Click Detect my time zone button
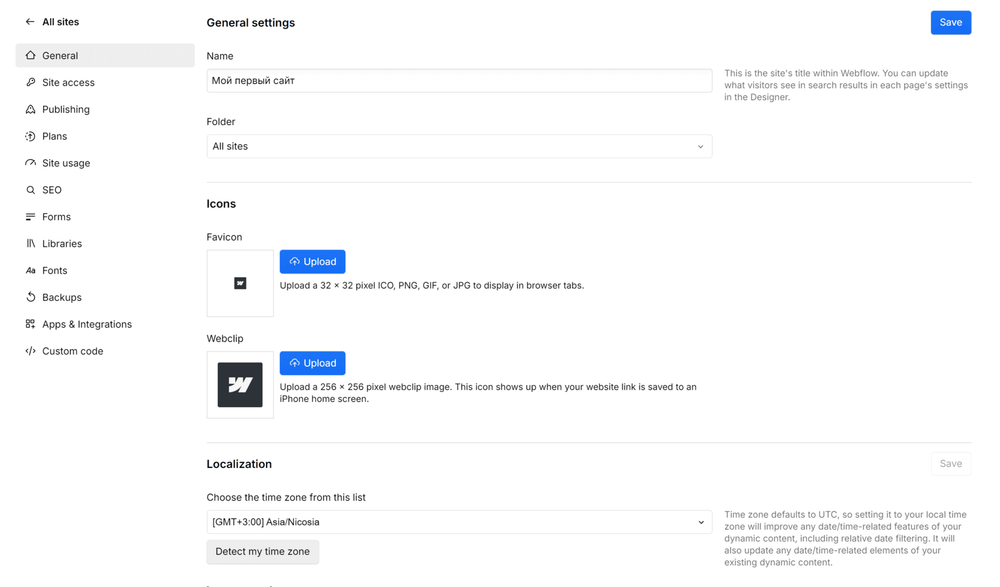The height and width of the screenshot is (587, 1000). pyautogui.click(x=262, y=552)
